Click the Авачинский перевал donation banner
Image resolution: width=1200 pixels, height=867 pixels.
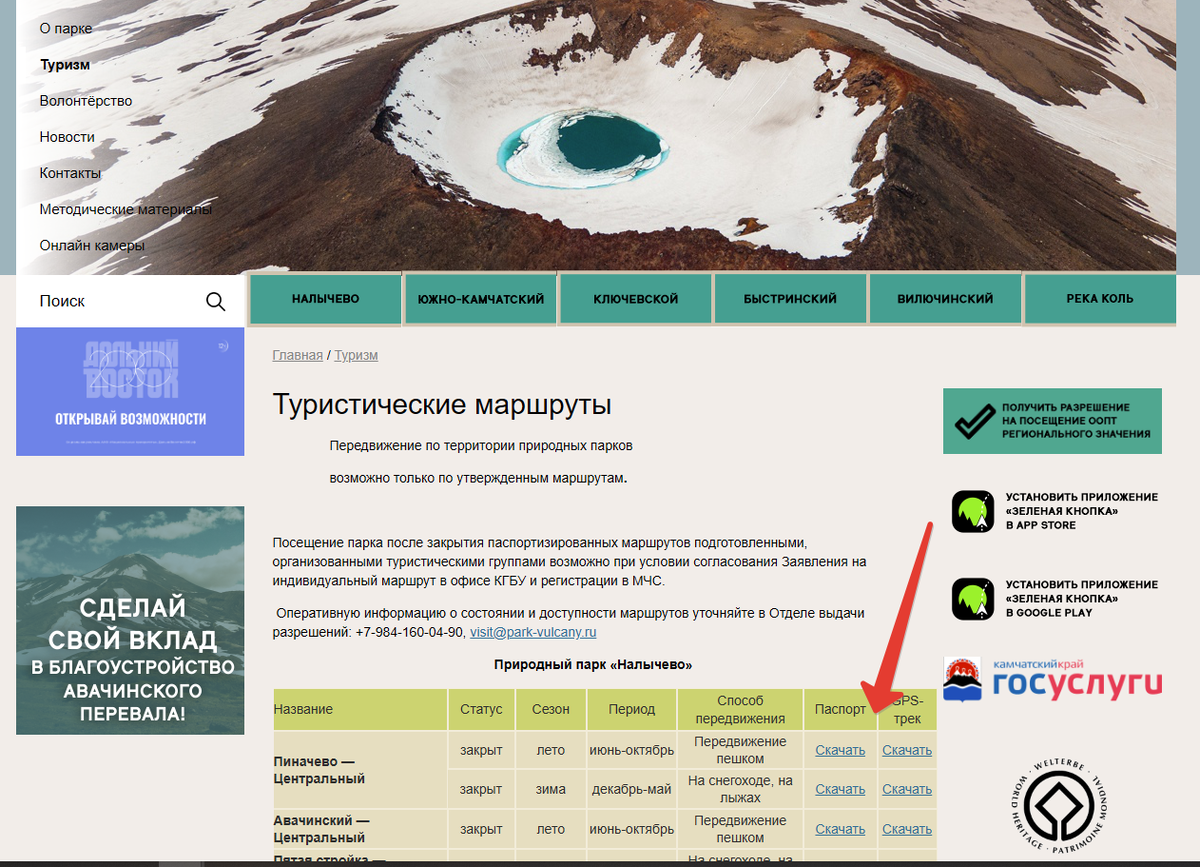click(130, 620)
